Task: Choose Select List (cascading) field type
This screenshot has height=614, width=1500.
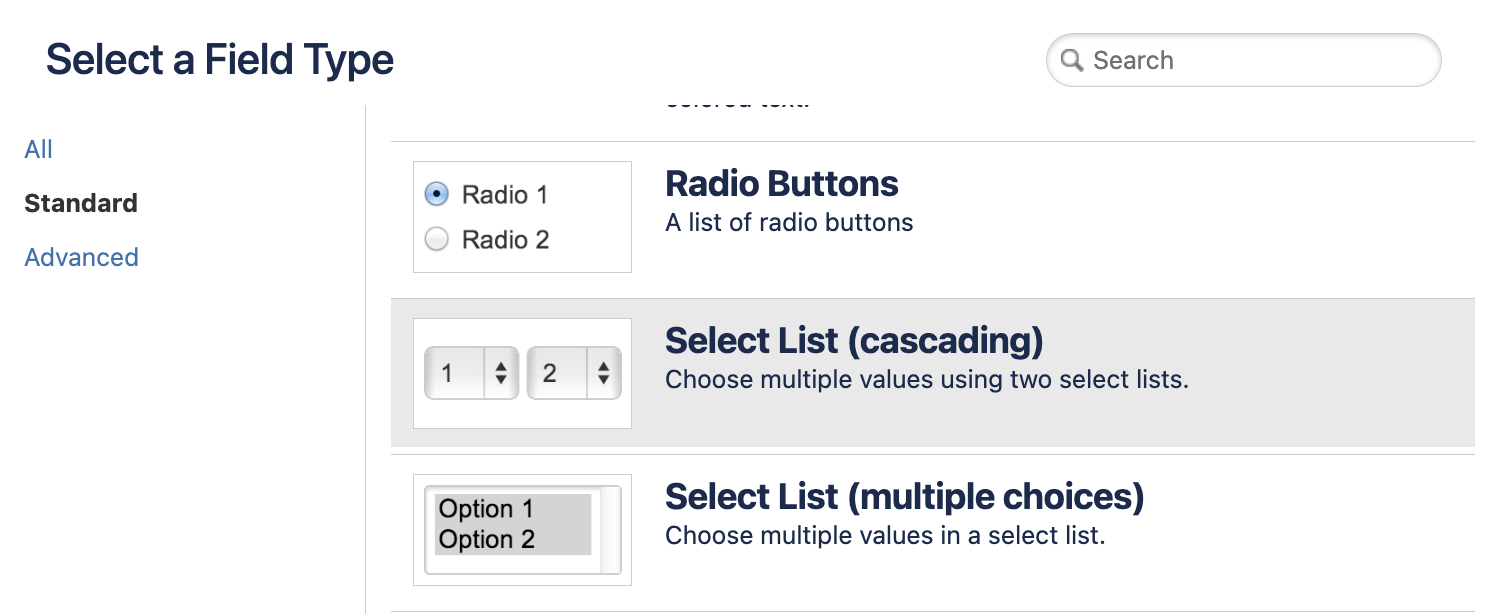Action: [853, 342]
